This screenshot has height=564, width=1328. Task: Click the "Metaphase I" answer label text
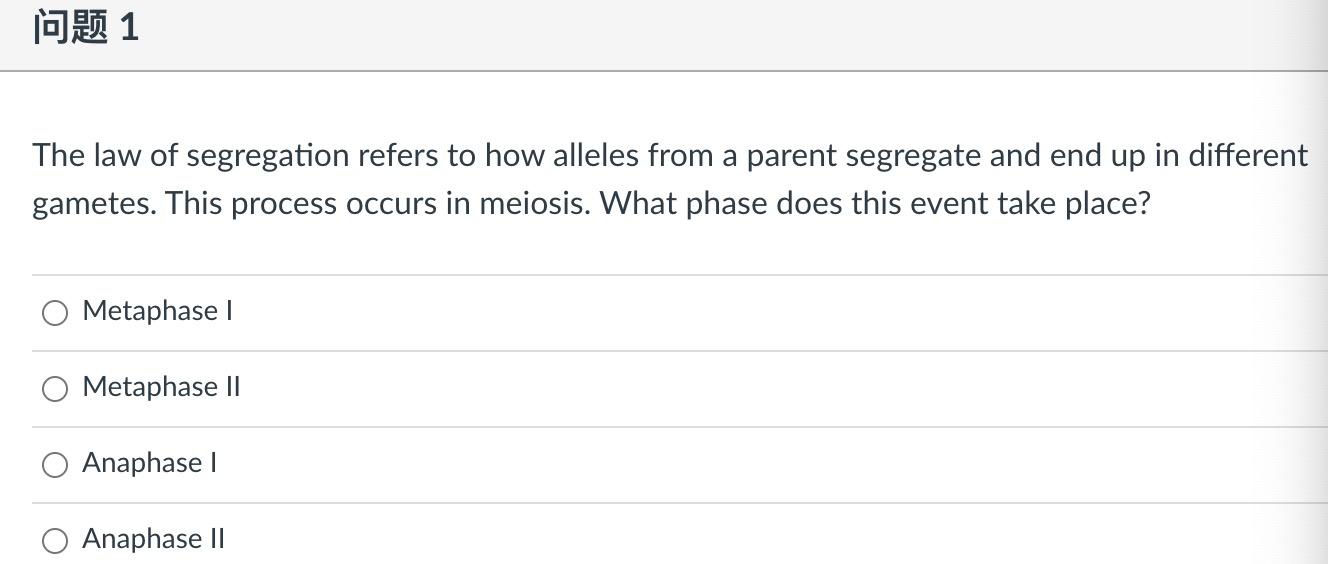click(157, 311)
